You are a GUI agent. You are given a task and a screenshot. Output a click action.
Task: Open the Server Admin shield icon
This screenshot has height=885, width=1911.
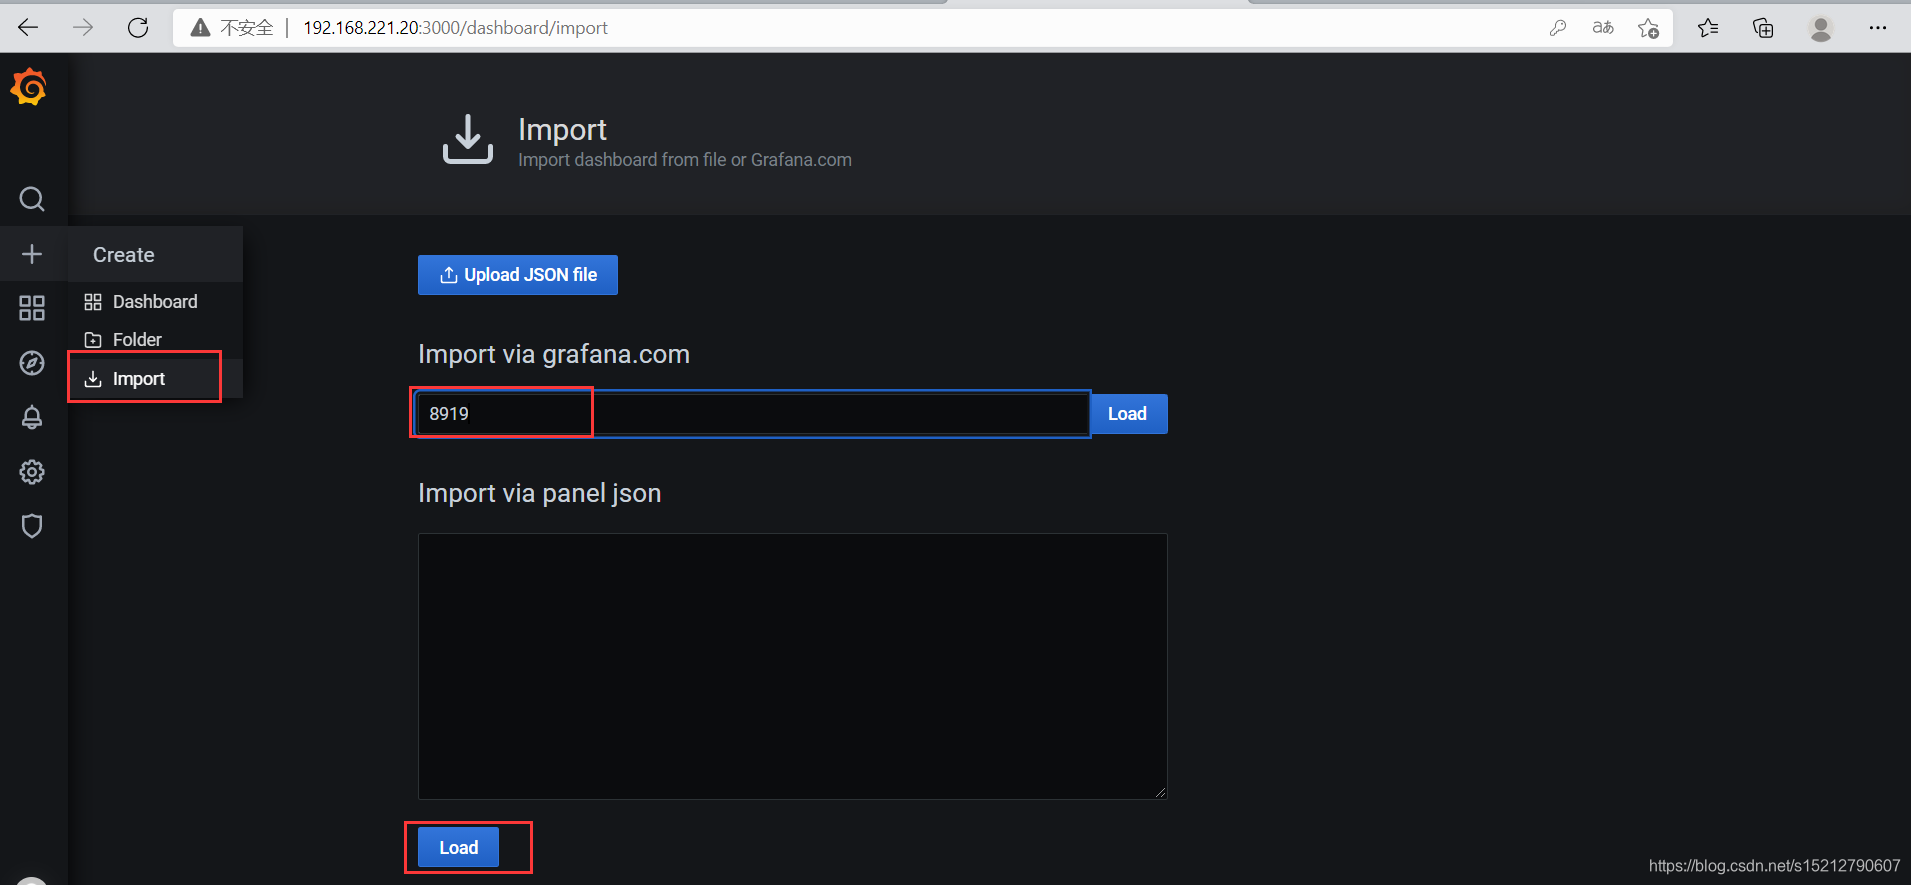32,526
